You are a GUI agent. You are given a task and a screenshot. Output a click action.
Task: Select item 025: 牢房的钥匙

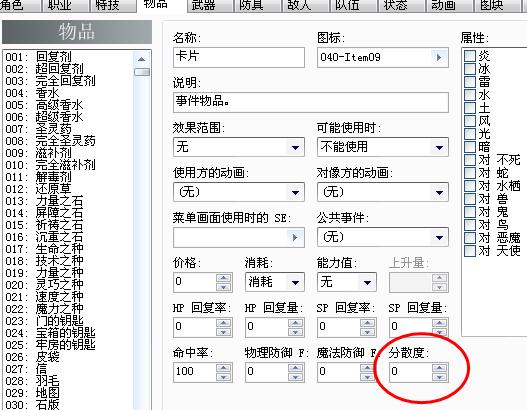pos(68,345)
